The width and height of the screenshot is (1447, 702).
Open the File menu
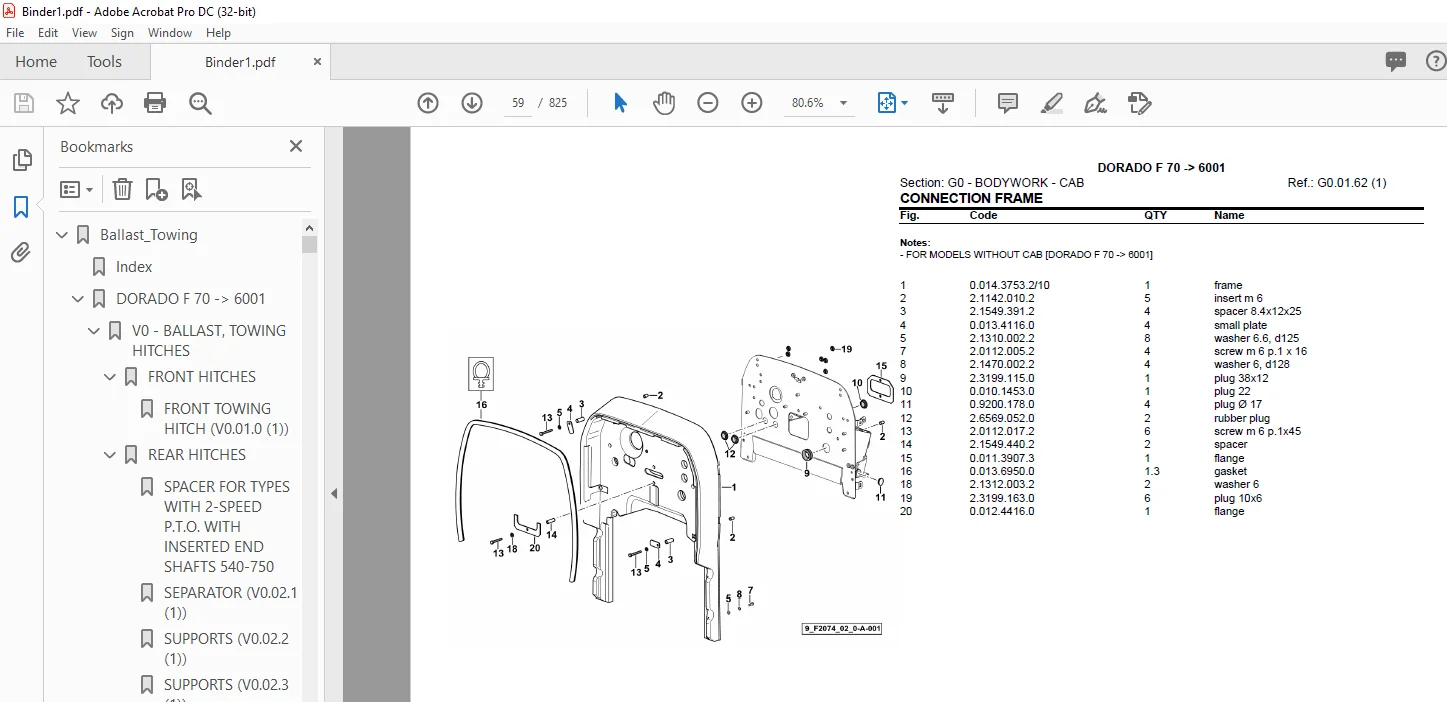point(15,33)
